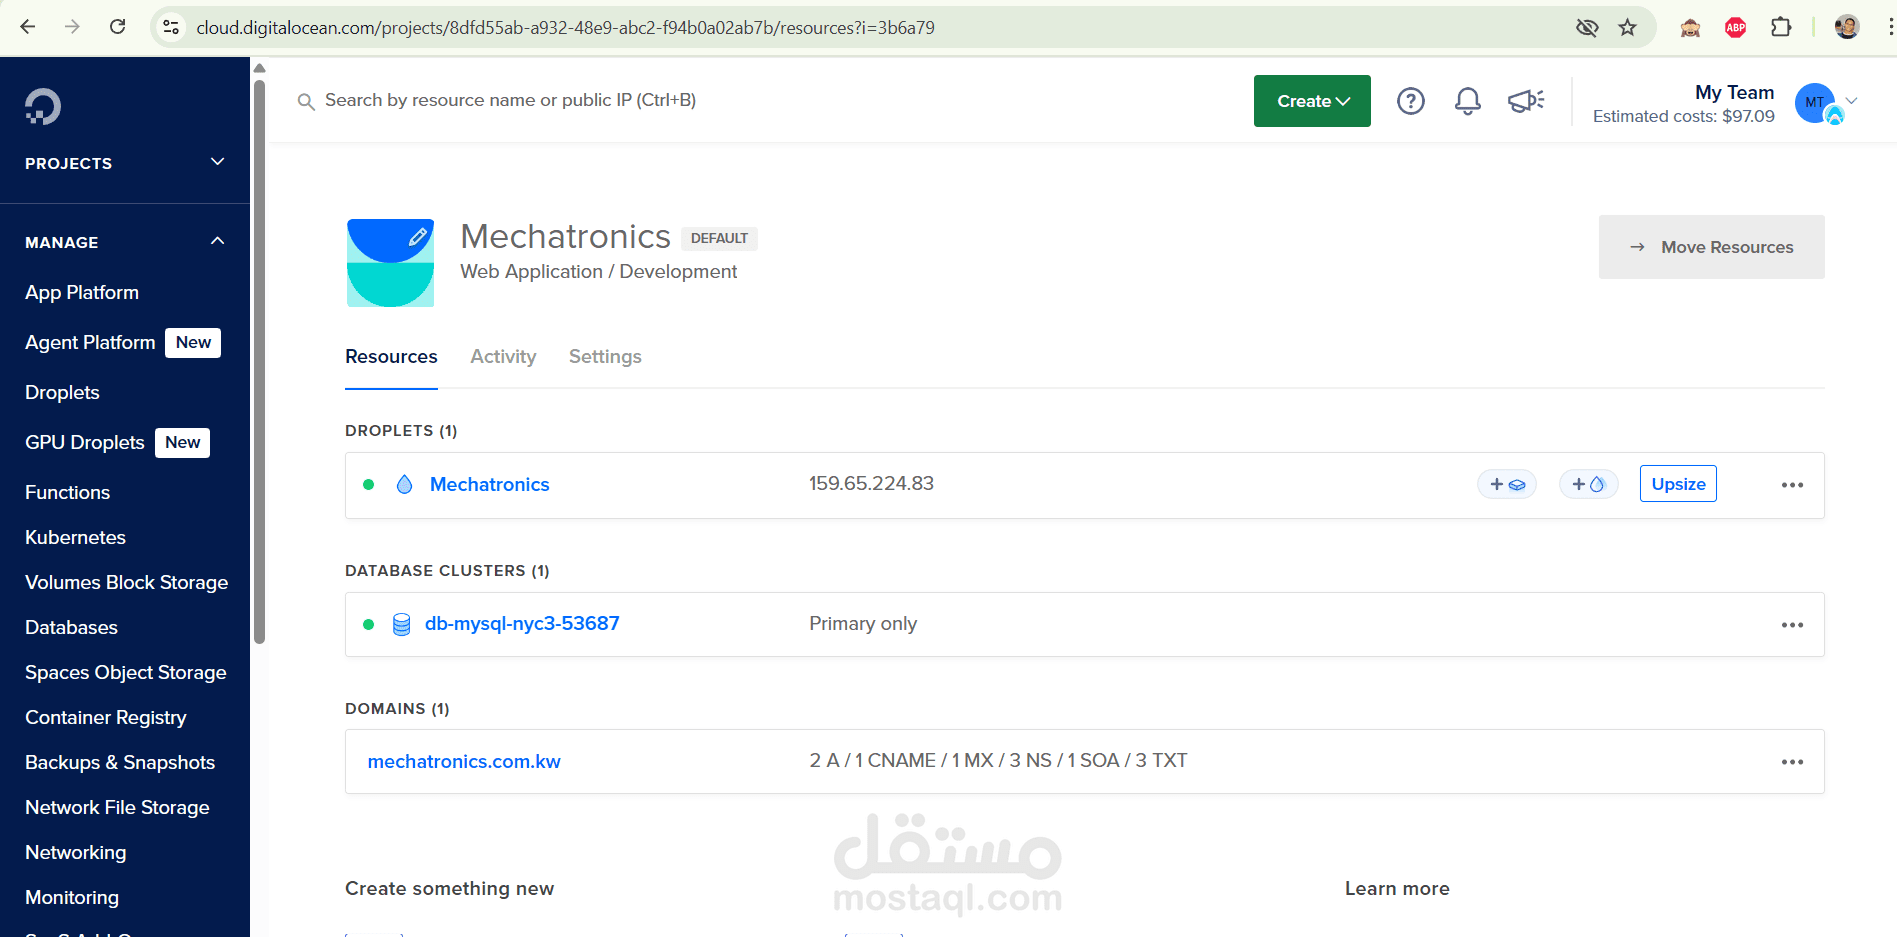Open the announcements megaphone

pyautogui.click(x=1526, y=101)
